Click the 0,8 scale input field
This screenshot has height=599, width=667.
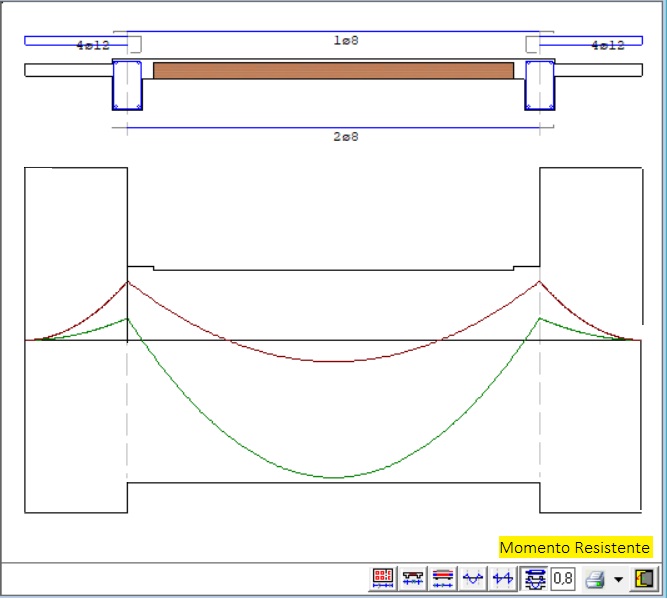(x=563, y=579)
